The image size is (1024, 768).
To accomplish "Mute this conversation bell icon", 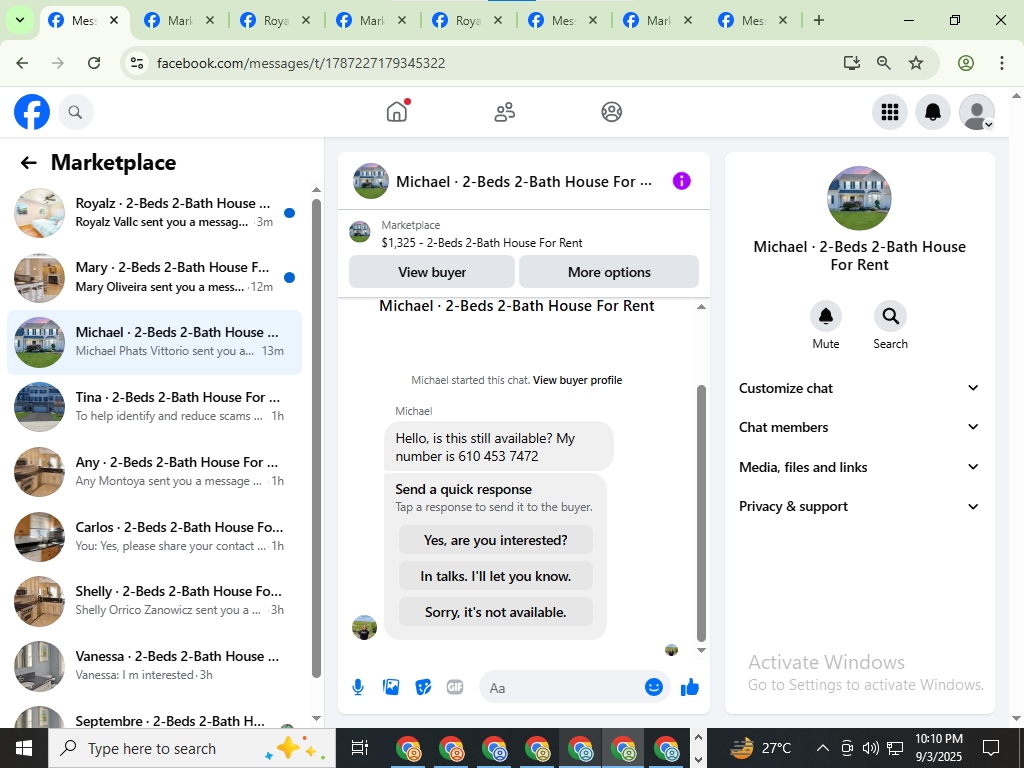I will [825, 316].
